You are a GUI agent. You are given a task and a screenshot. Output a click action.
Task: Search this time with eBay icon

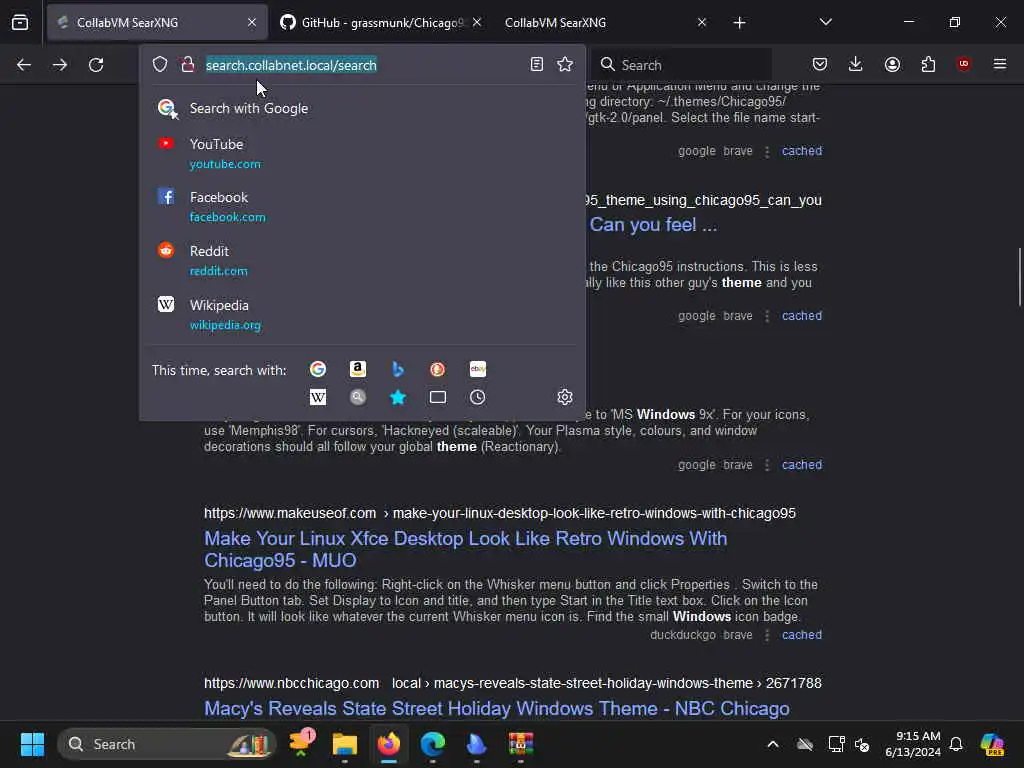tap(477, 369)
